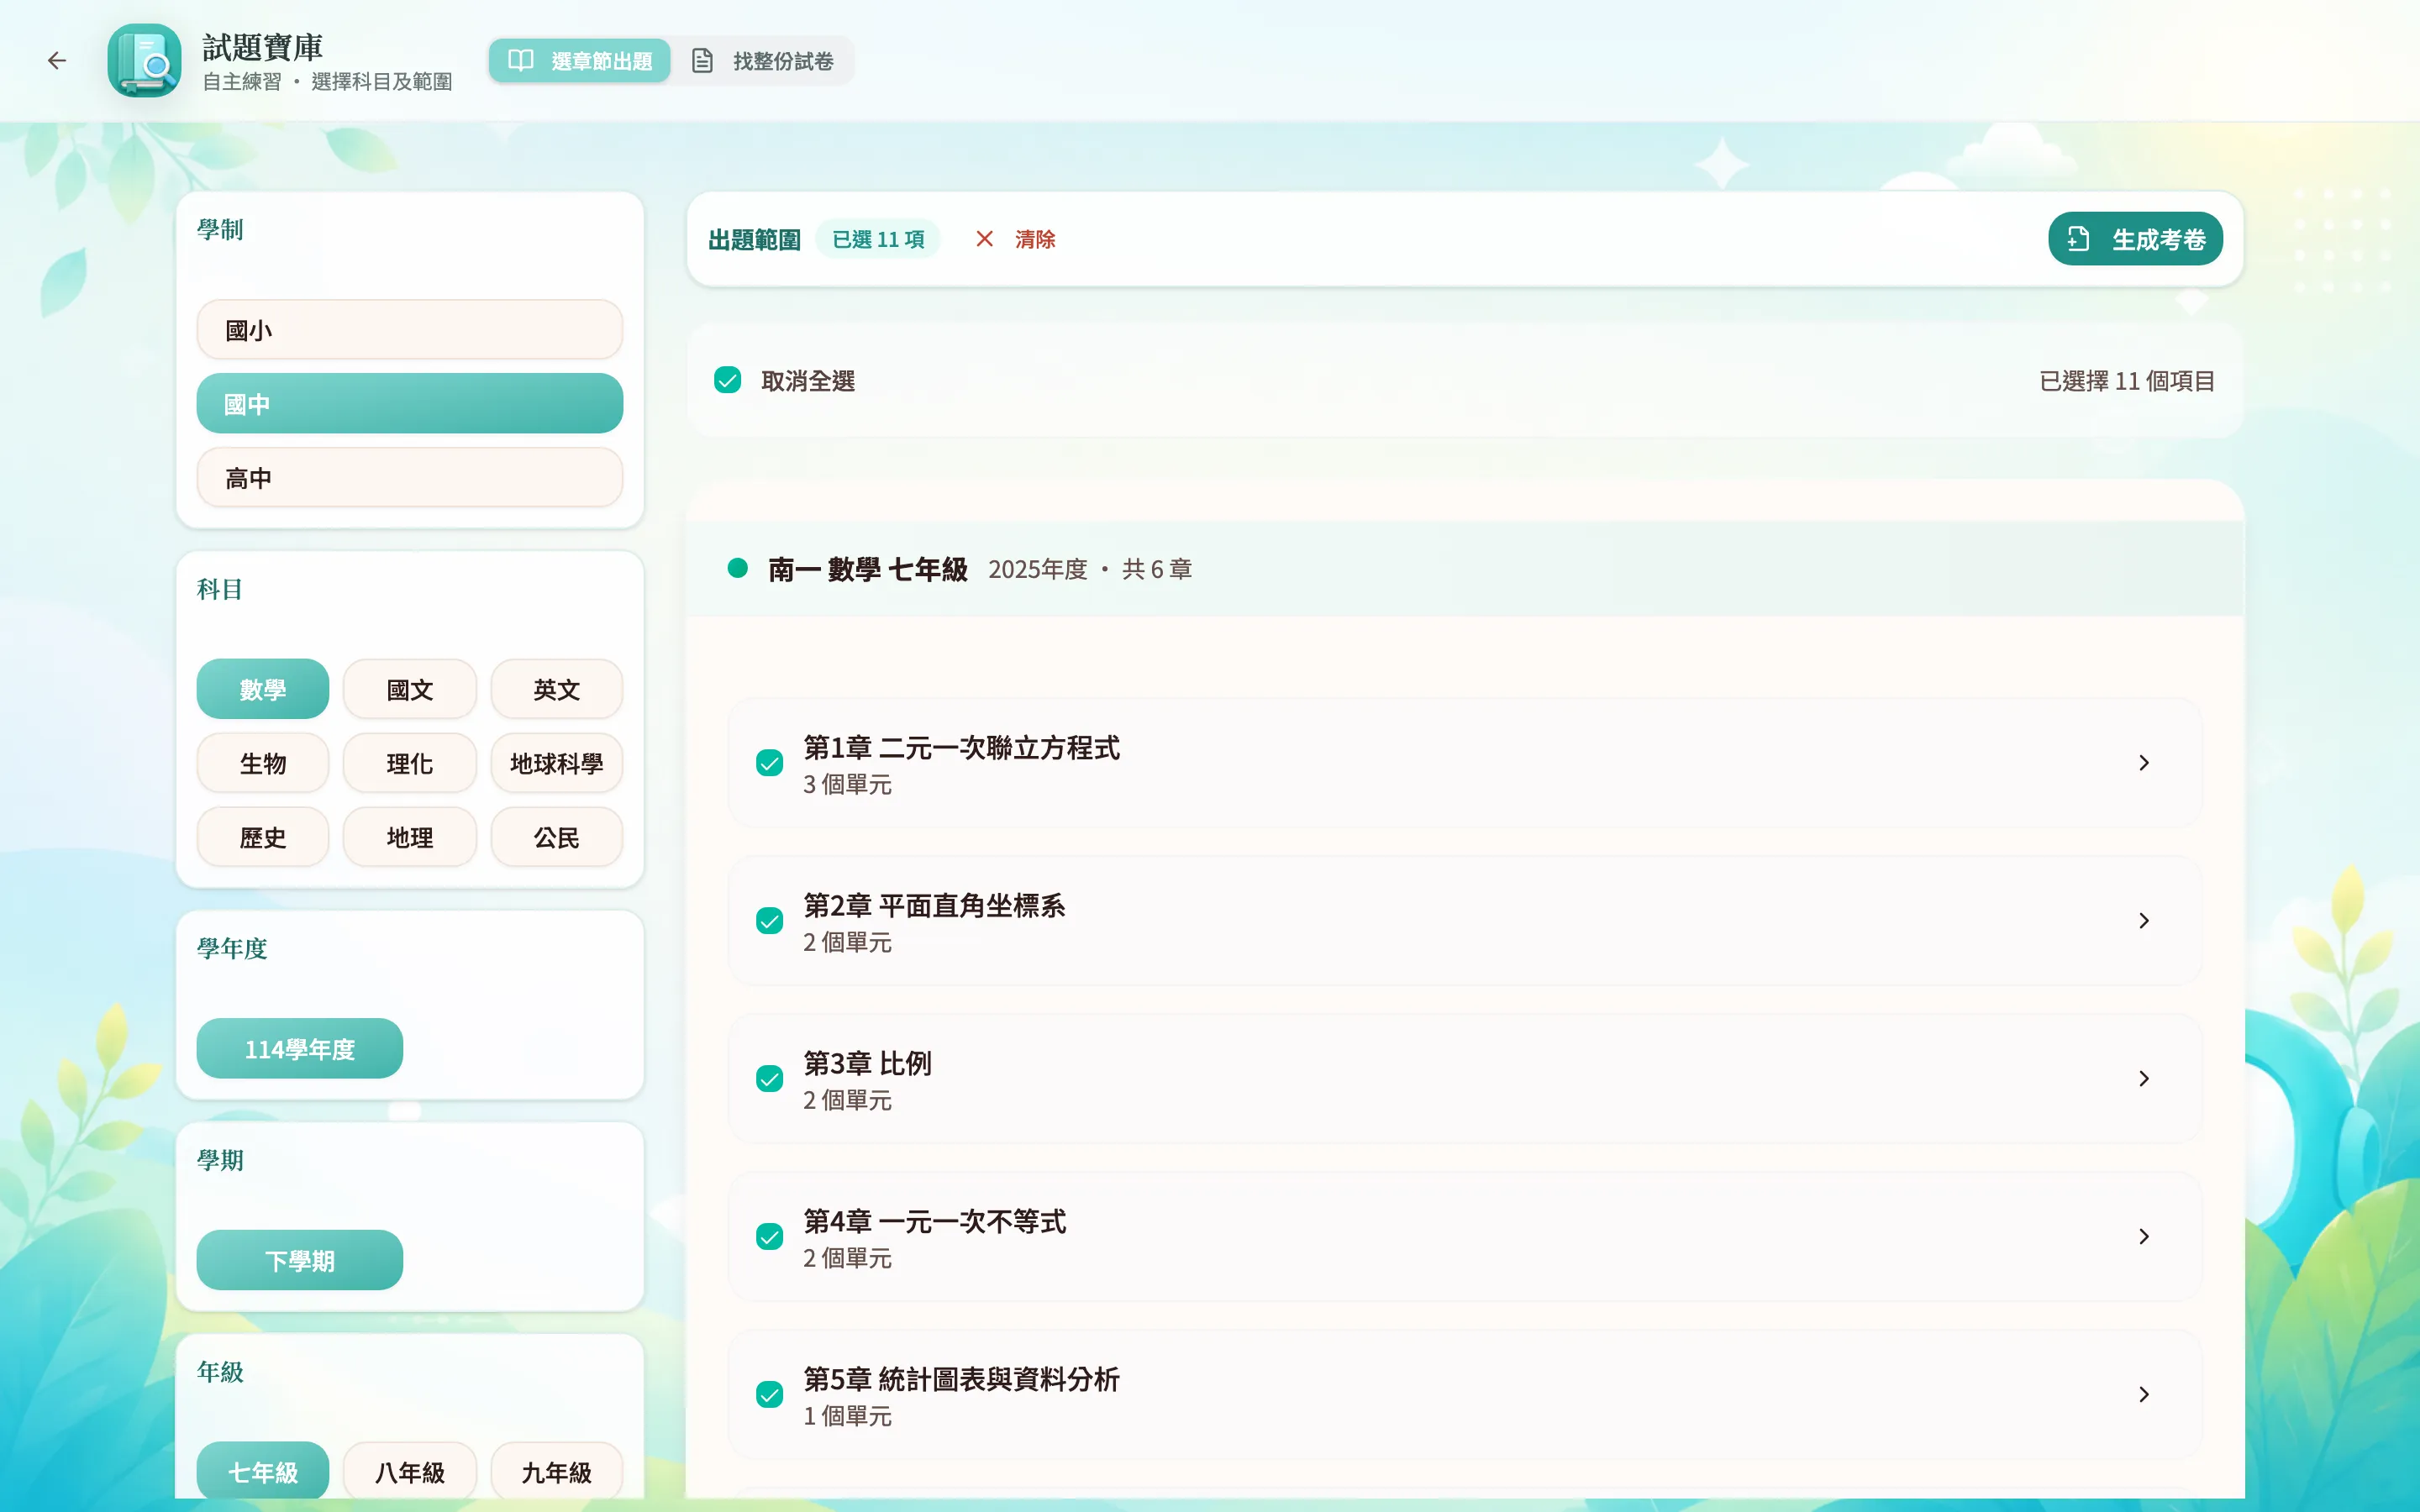Click the red X clear icon
The width and height of the screenshot is (2420, 1512).
pos(984,239)
